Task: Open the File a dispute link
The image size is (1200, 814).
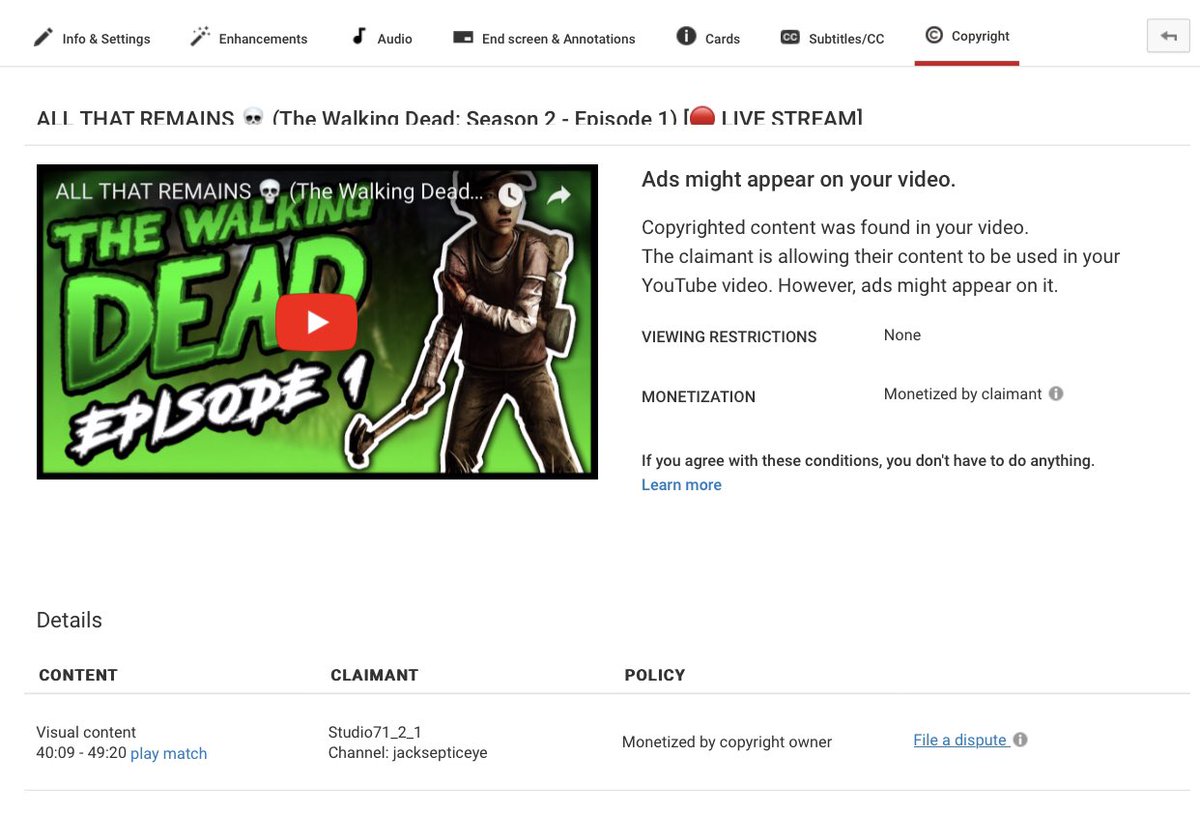Action: (960, 740)
